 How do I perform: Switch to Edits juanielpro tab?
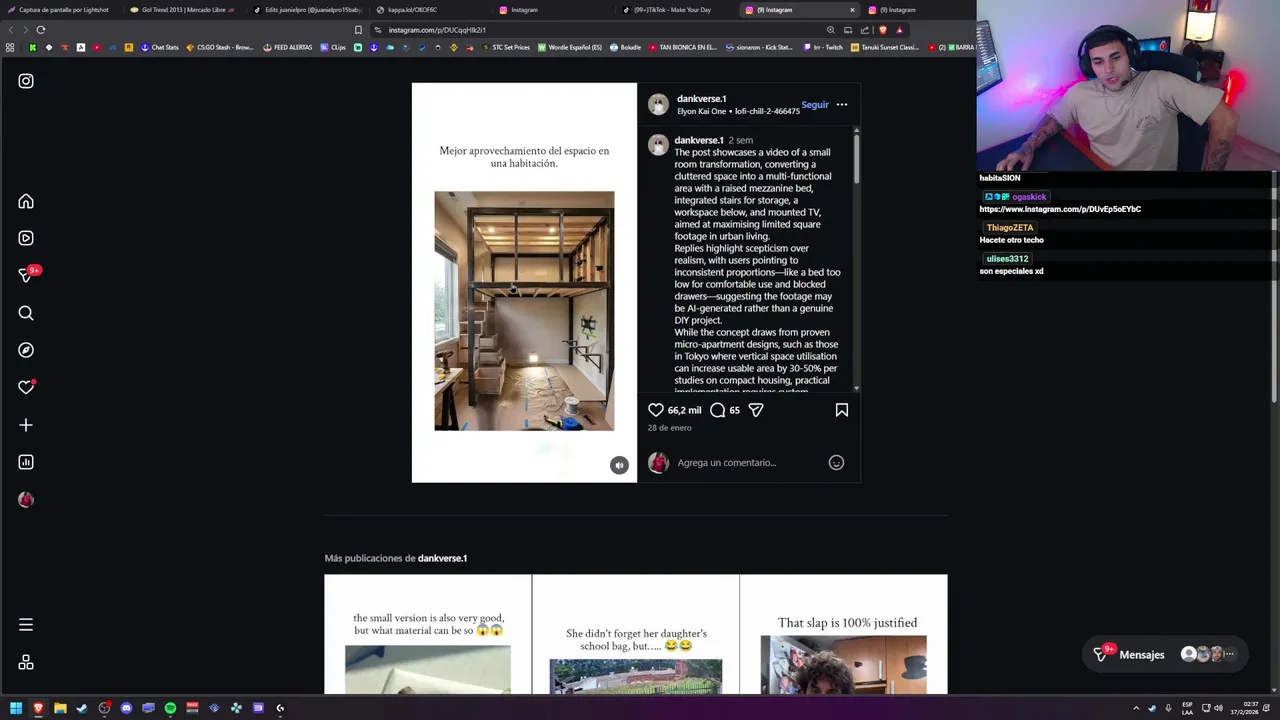click(305, 10)
